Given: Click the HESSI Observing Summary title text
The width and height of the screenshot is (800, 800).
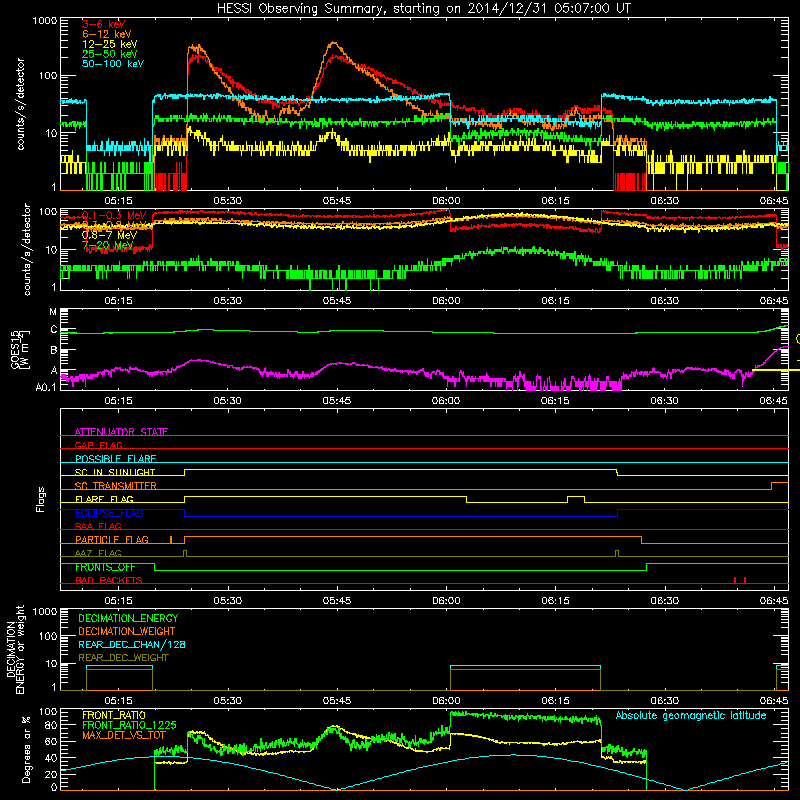Looking at the screenshot, I should click(423, 9).
